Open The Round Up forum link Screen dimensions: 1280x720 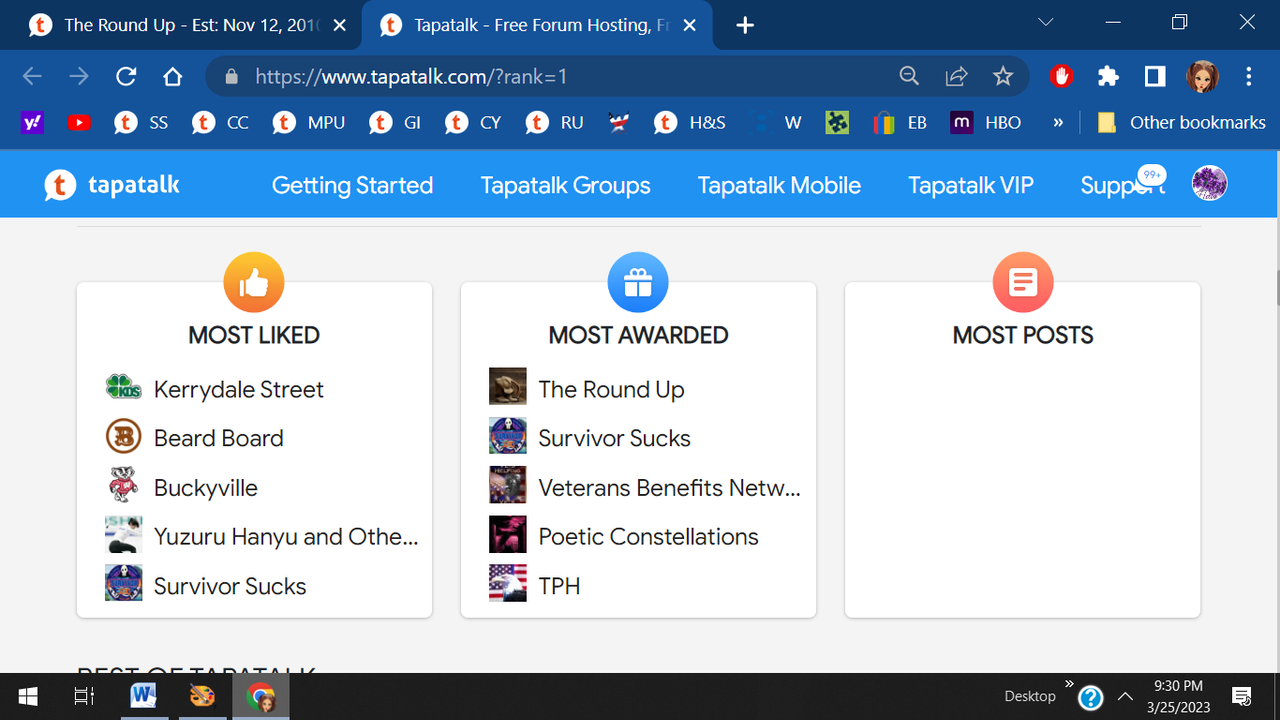(x=612, y=389)
